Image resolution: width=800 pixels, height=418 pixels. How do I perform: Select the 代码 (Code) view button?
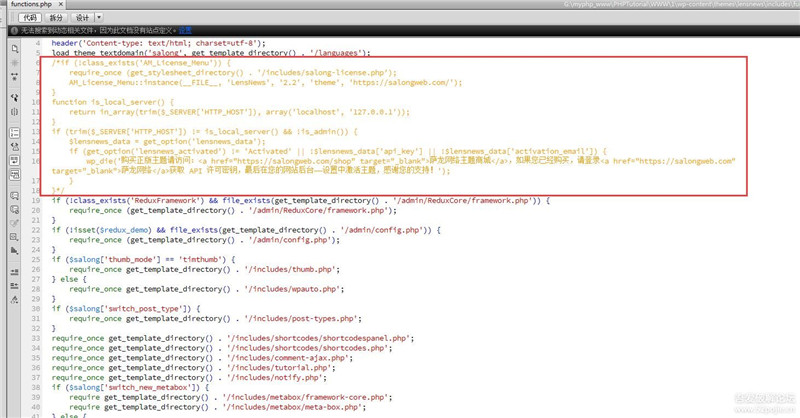30,18
